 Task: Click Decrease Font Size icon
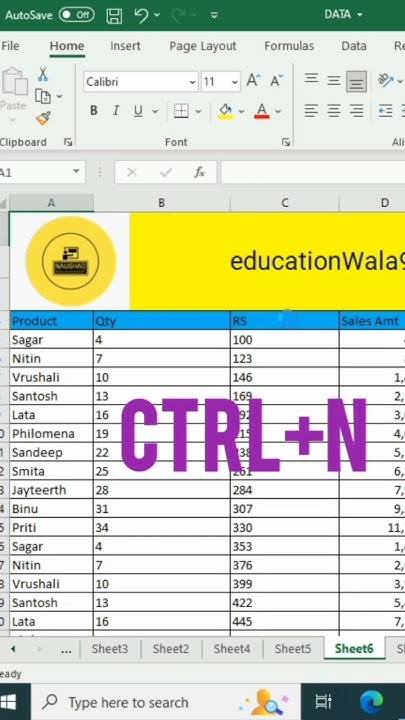276,81
